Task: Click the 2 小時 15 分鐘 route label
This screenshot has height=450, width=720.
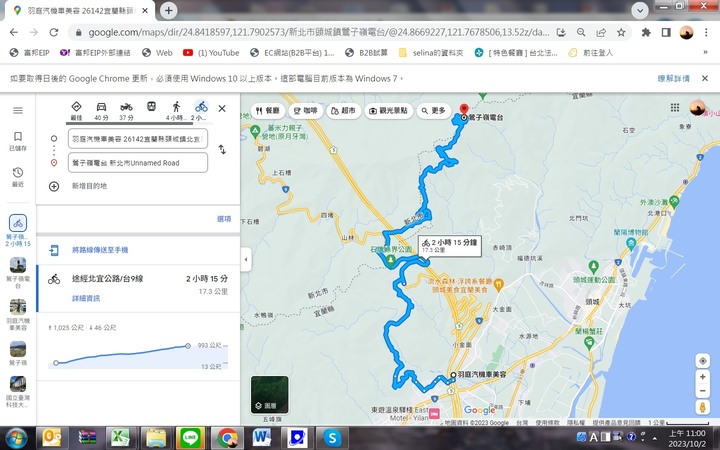Action: click(x=450, y=246)
